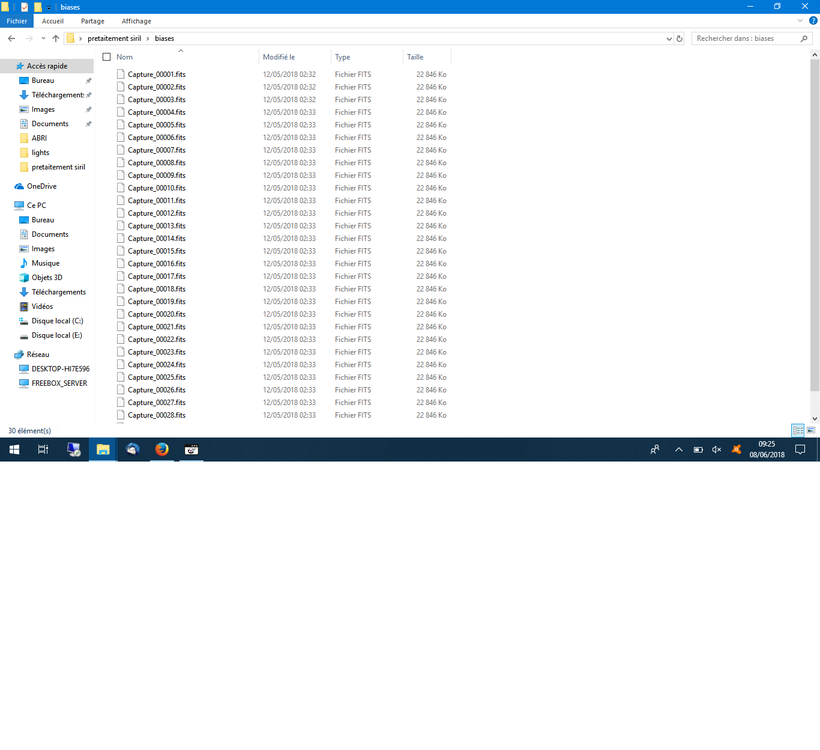This screenshot has height=750, width=820.
Task: Go back with the left arrow button
Action: pyautogui.click(x=12, y=38)
